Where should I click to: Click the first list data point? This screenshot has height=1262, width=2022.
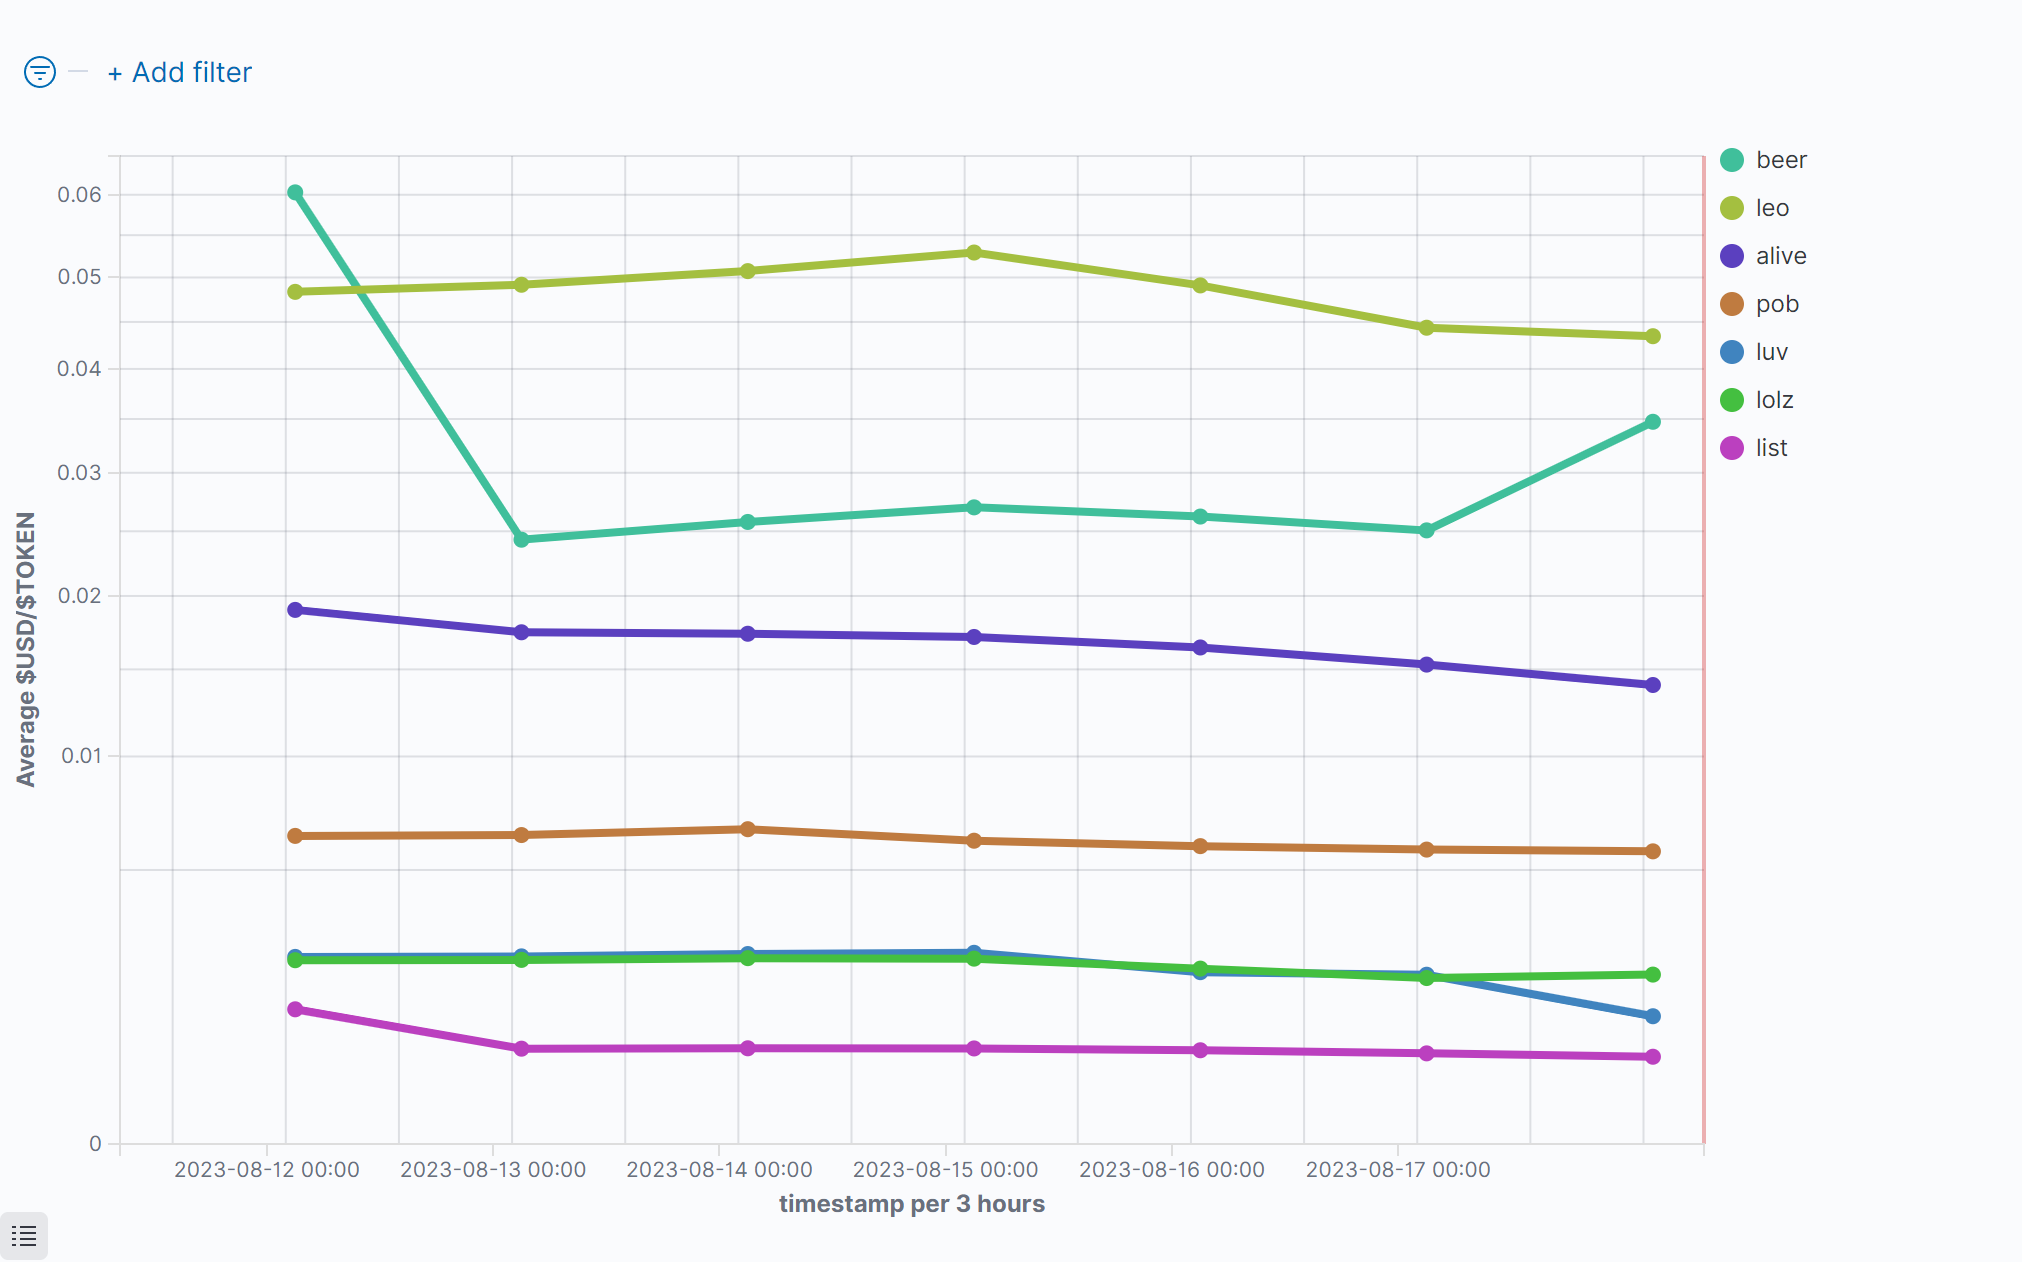coord(295,1009)
